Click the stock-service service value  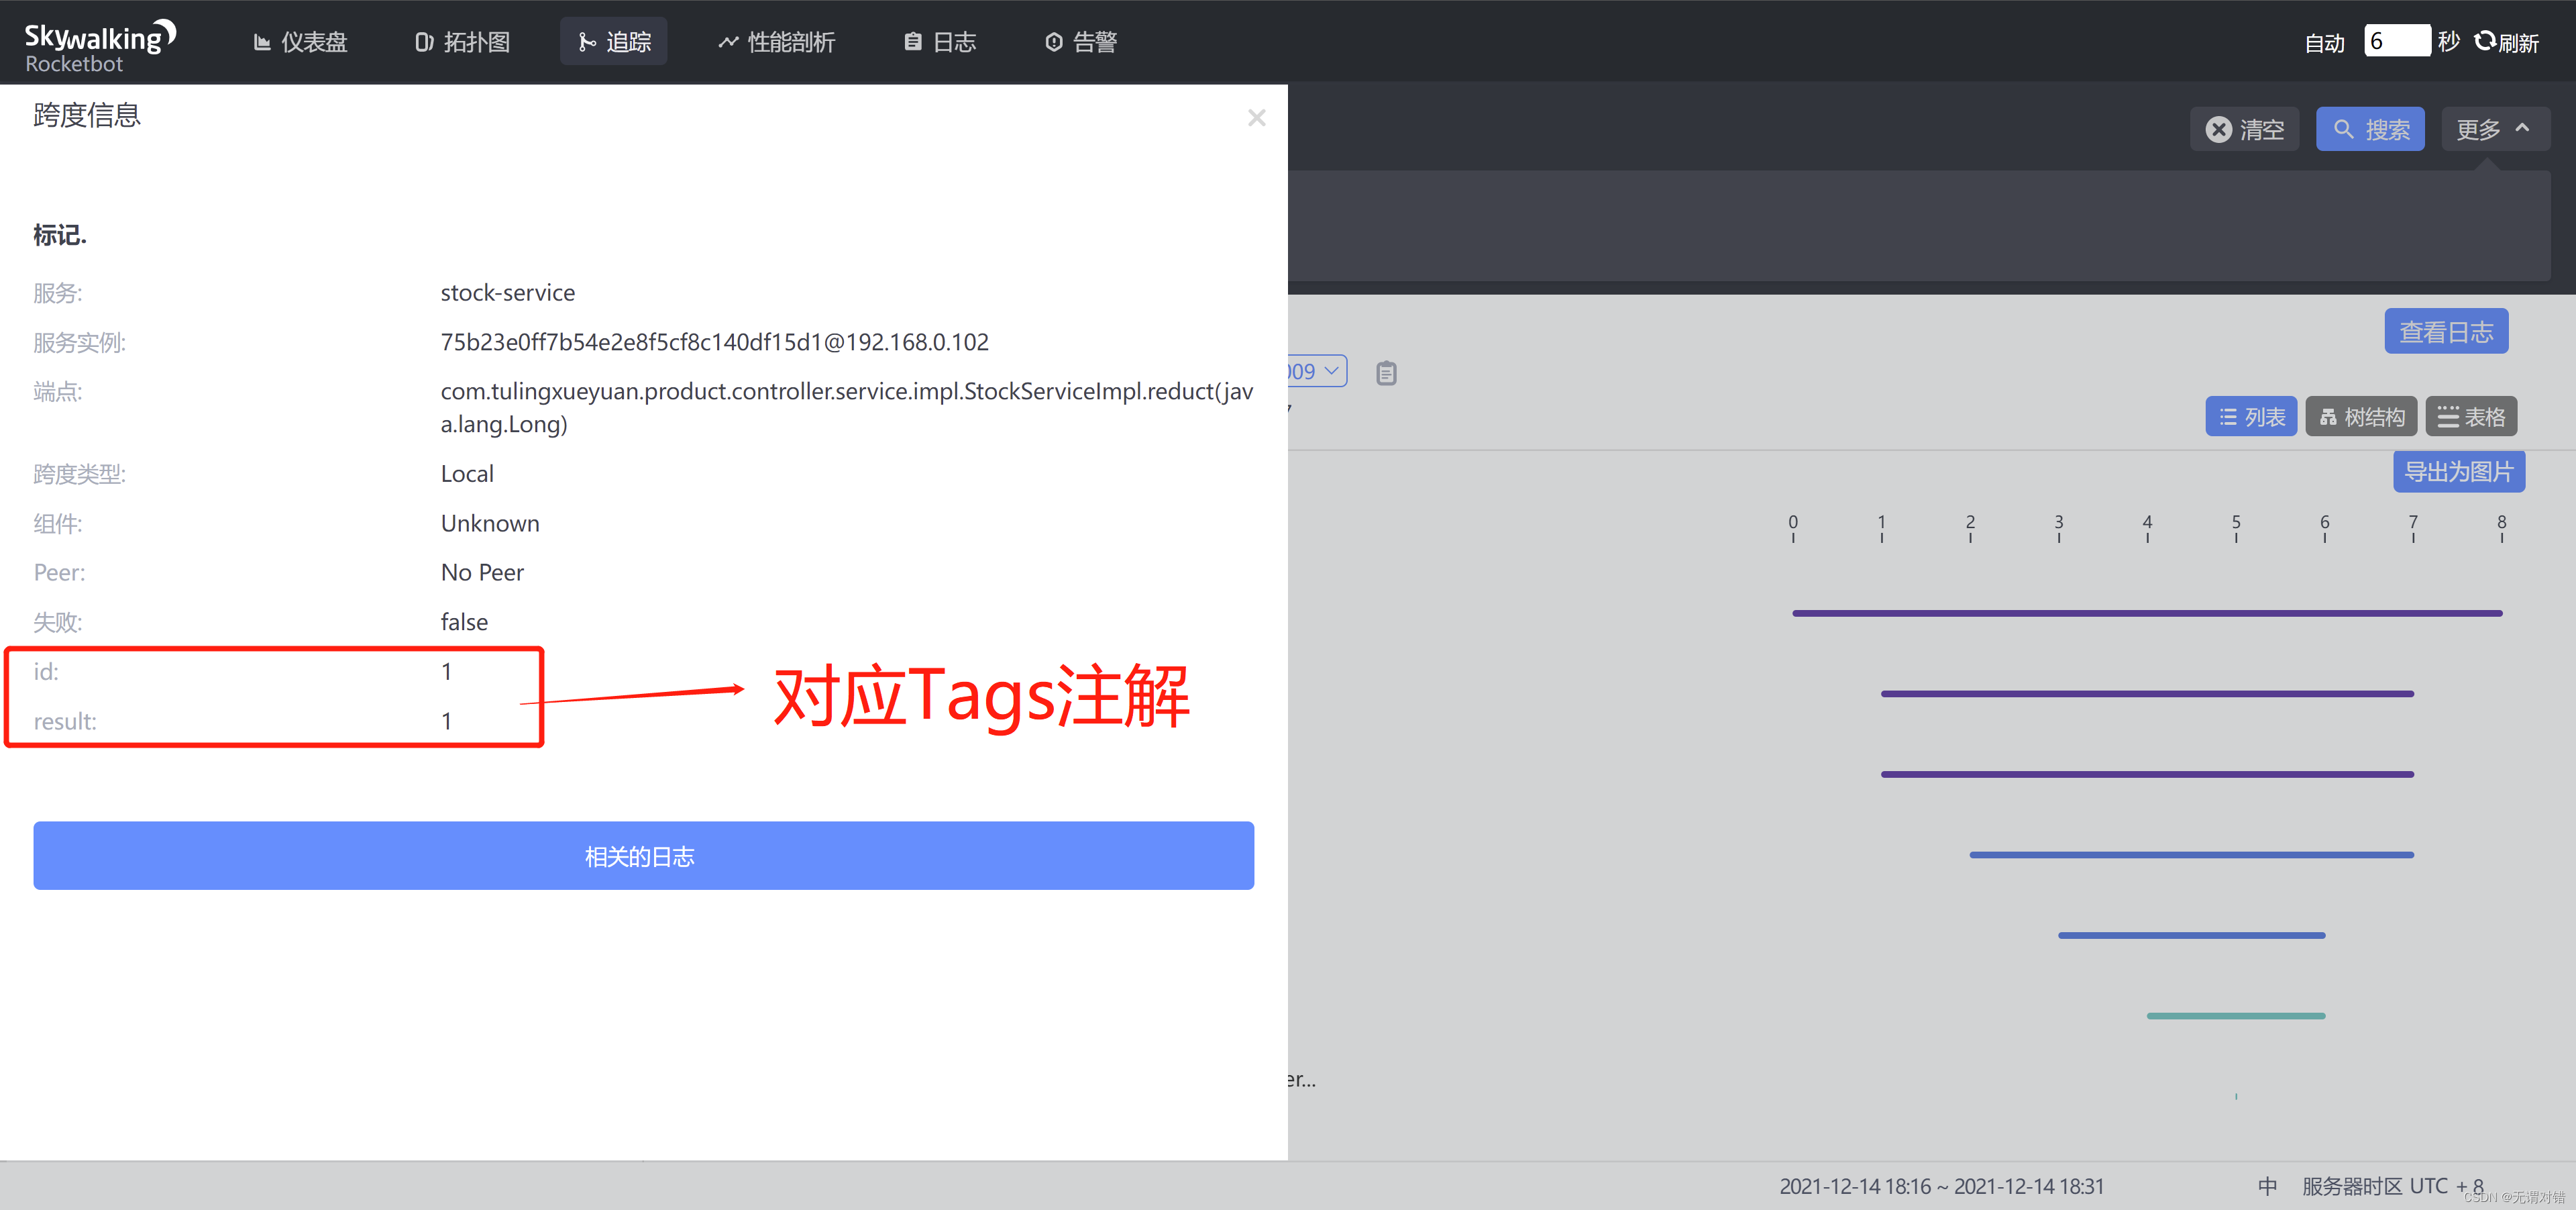point(507,293)
